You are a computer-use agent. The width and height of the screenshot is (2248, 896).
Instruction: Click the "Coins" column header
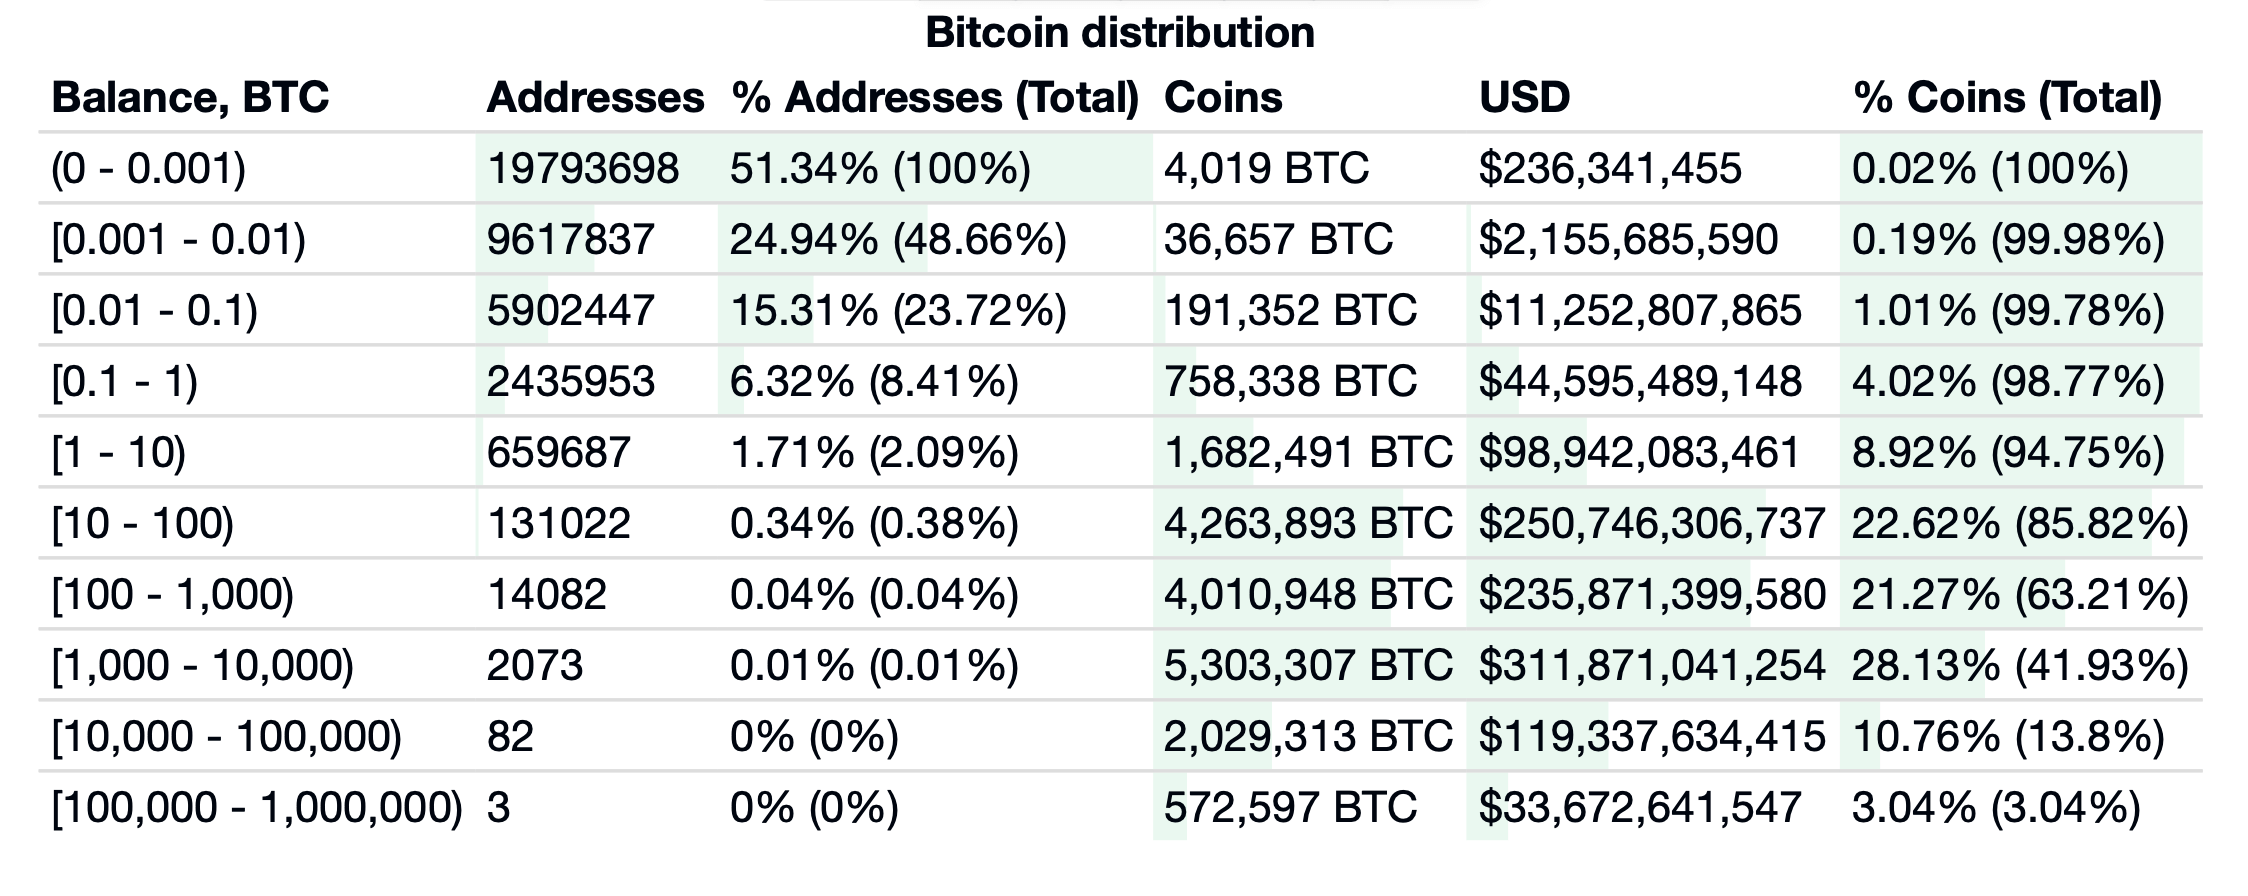(1223, 98)
